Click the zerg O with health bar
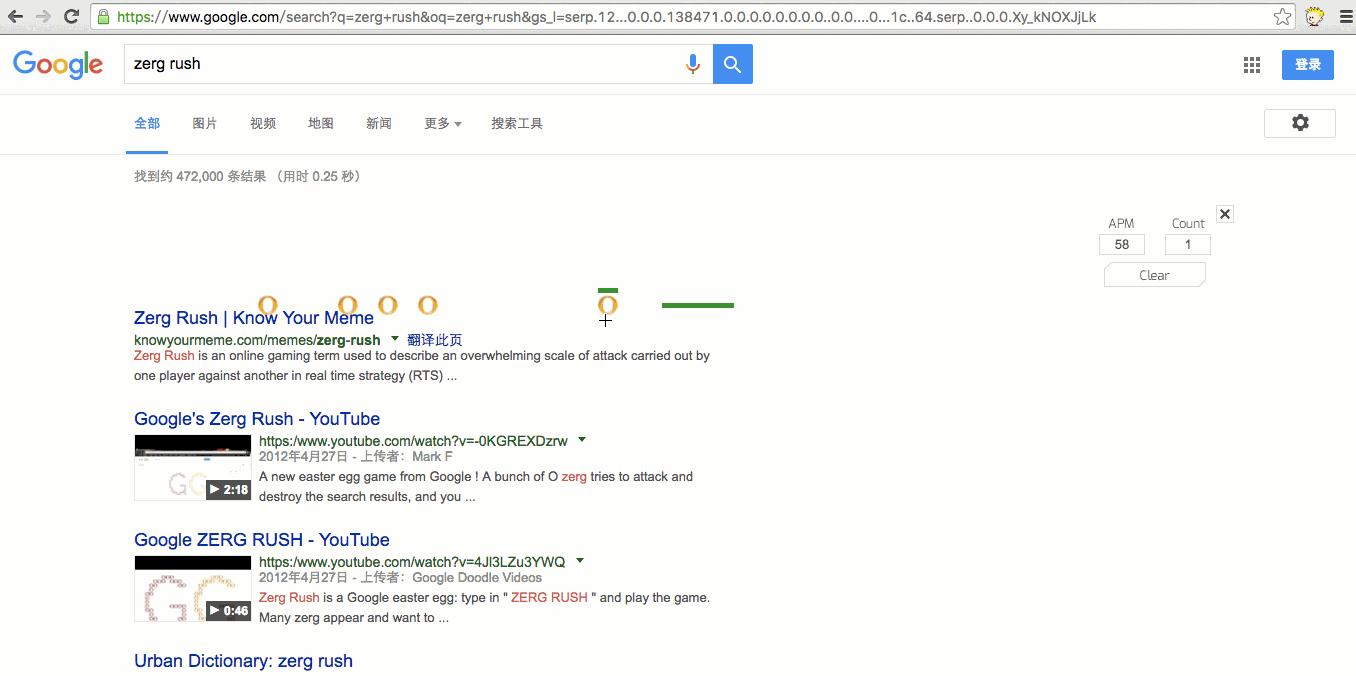 607,305
